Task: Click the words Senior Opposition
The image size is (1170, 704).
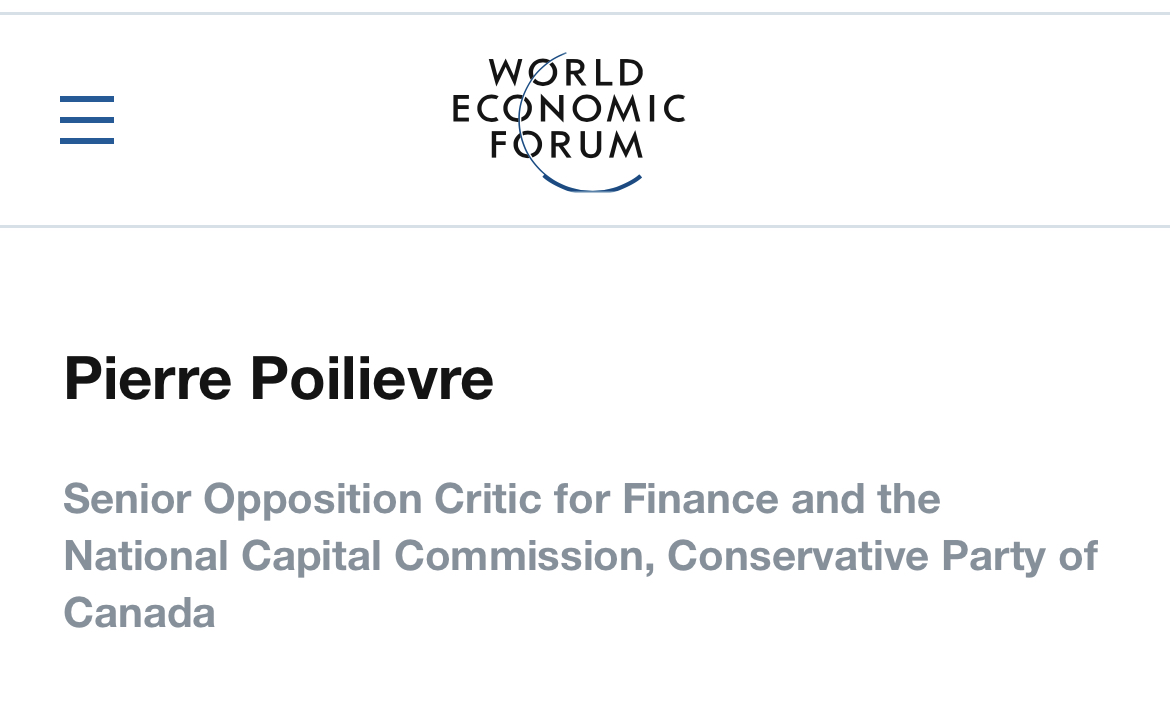Action: [x=243, y=499]
